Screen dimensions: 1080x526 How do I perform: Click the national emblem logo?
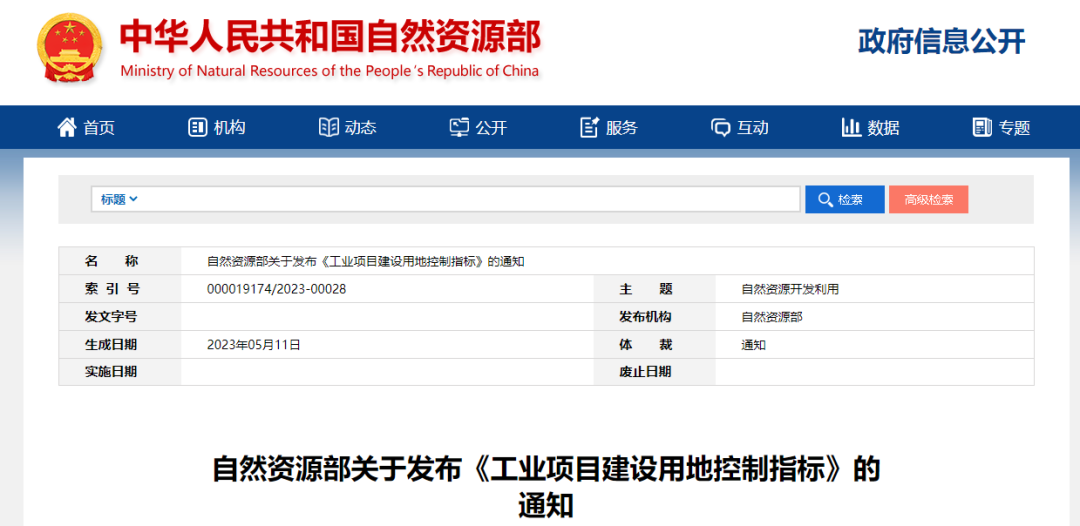69,49
